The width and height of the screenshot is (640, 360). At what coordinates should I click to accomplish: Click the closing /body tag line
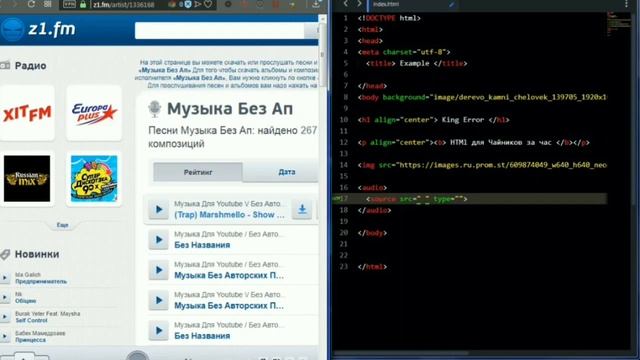372,233
